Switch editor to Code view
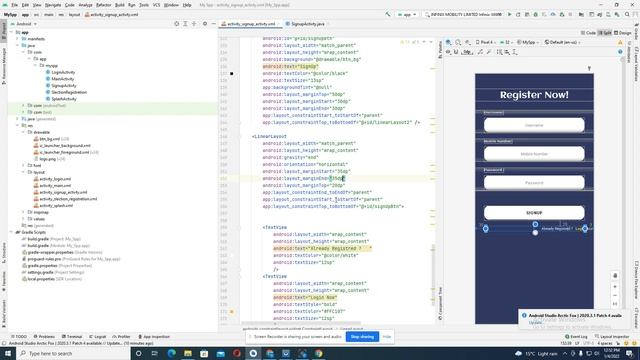The image size is (640, 360). click(x=588, y=33)
